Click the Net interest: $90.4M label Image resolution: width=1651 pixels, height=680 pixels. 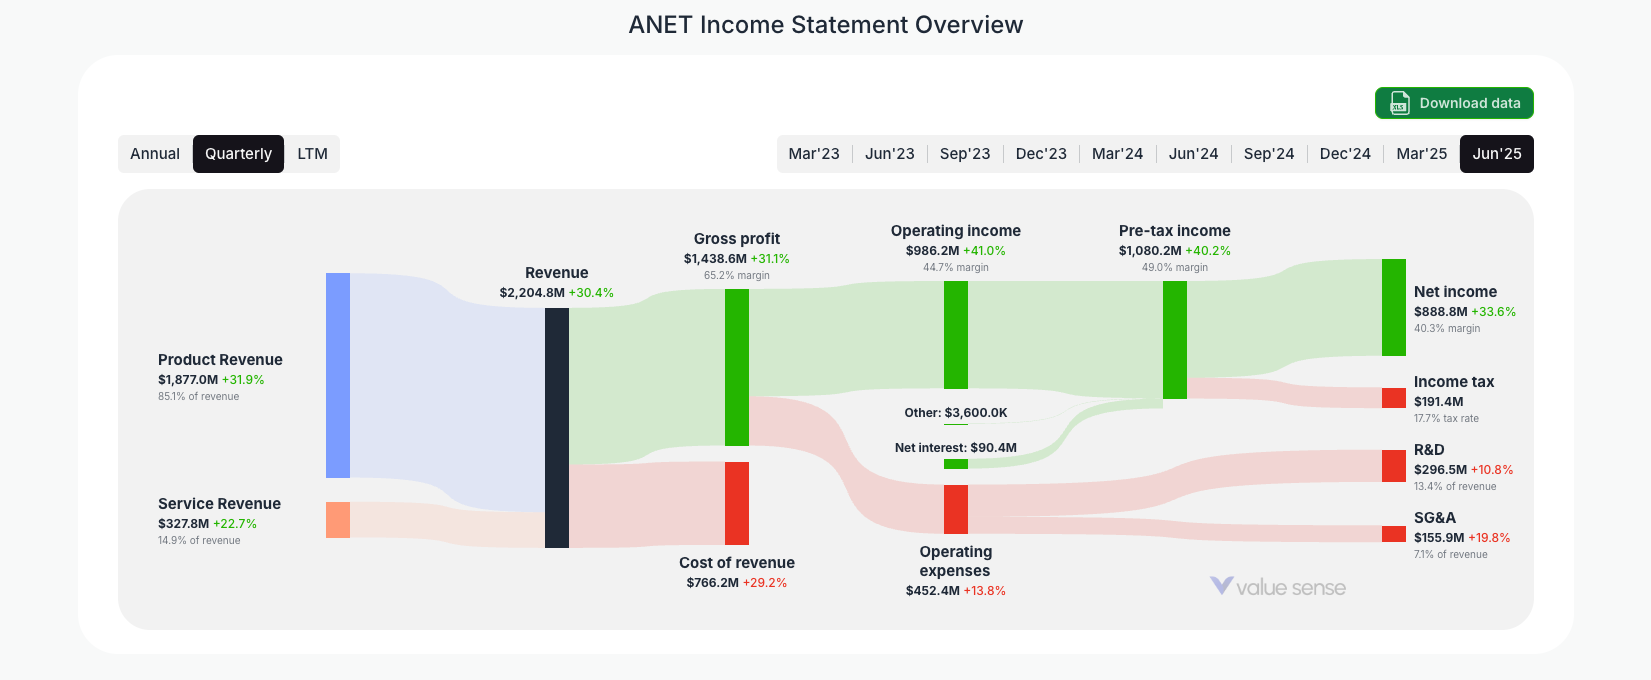956,448
